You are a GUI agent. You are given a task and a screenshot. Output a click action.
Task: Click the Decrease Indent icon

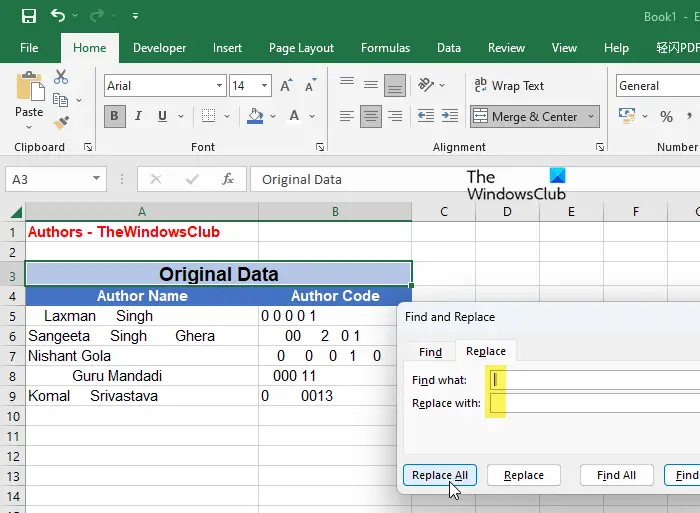point(425,116)
